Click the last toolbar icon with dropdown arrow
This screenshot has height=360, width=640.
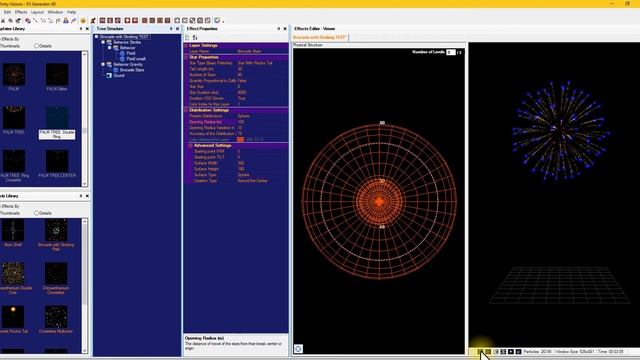(x=218, y=20)
